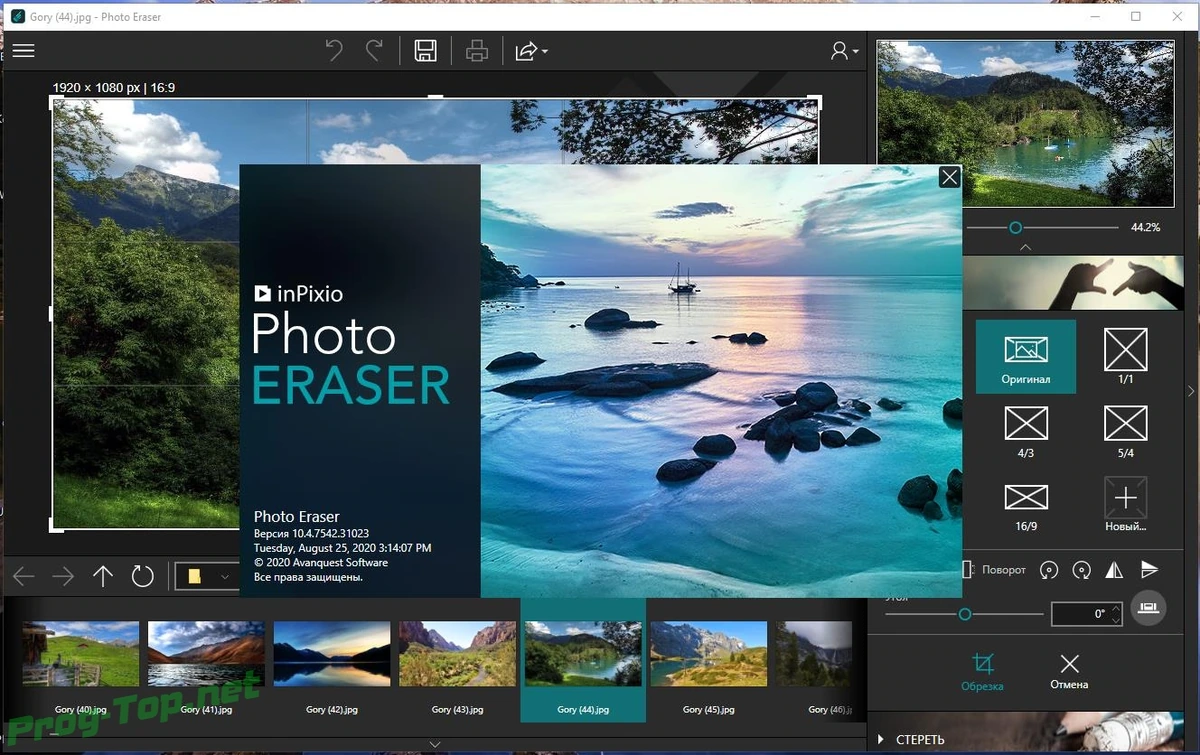Close the Photo Eraser splash dialog
The image size is (1200, 755).
(x=949, y=177)
